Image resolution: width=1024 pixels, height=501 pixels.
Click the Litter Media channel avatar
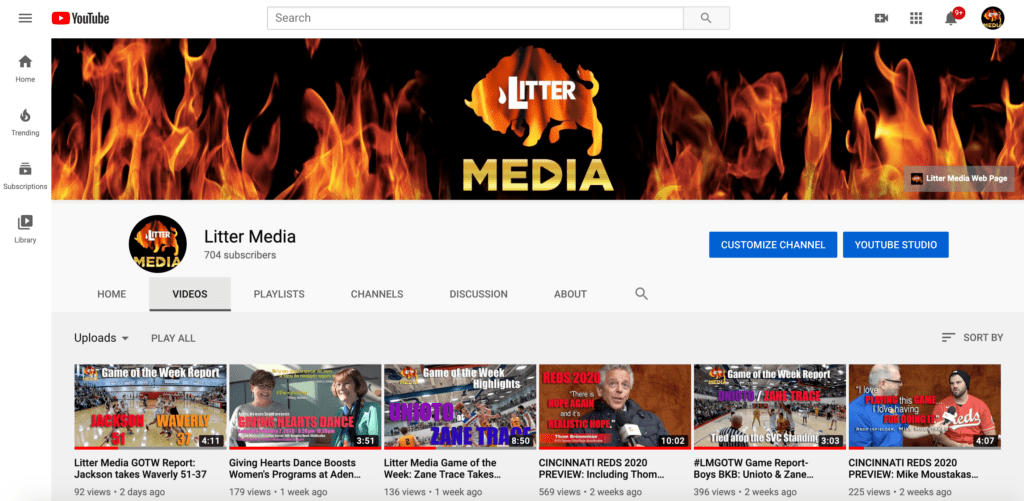[157, 244]
